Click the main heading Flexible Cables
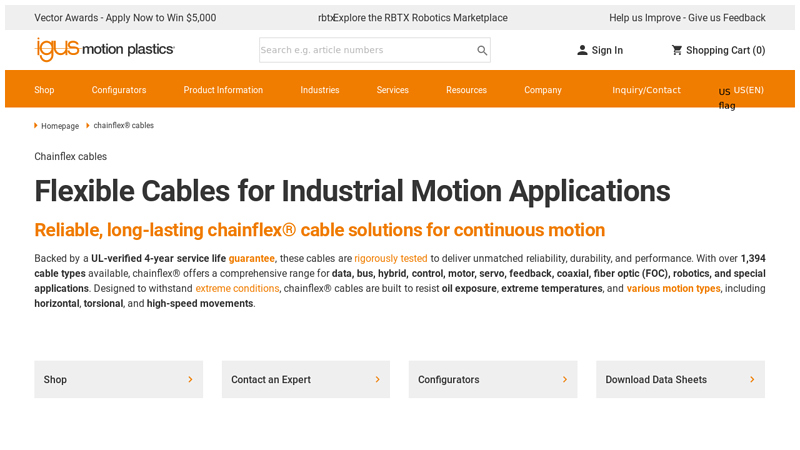The height and width of the screenshot is (450, 800). tap(352, 191)
